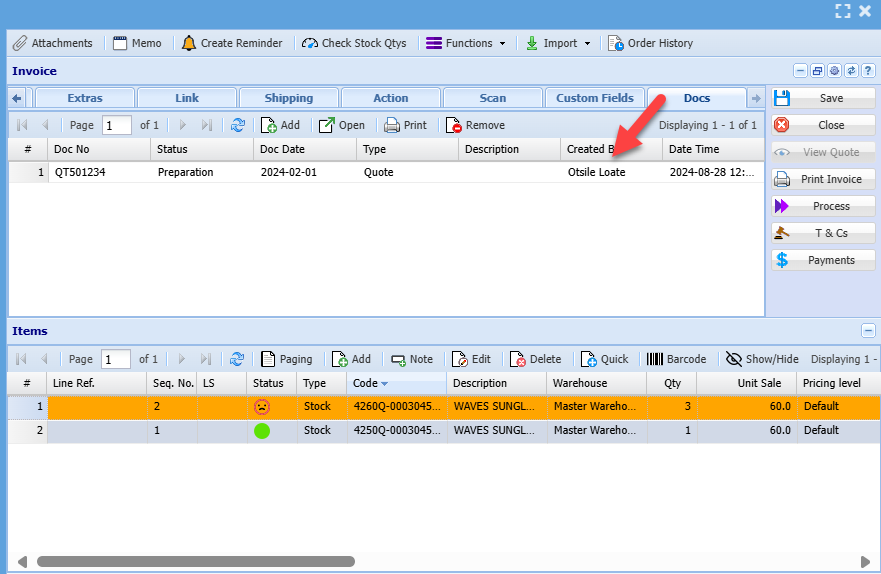The height and width of the screenshot is (574, 881).
Task: Open the Memo tool
Action: pyautogui.click(x=137, y=43)
